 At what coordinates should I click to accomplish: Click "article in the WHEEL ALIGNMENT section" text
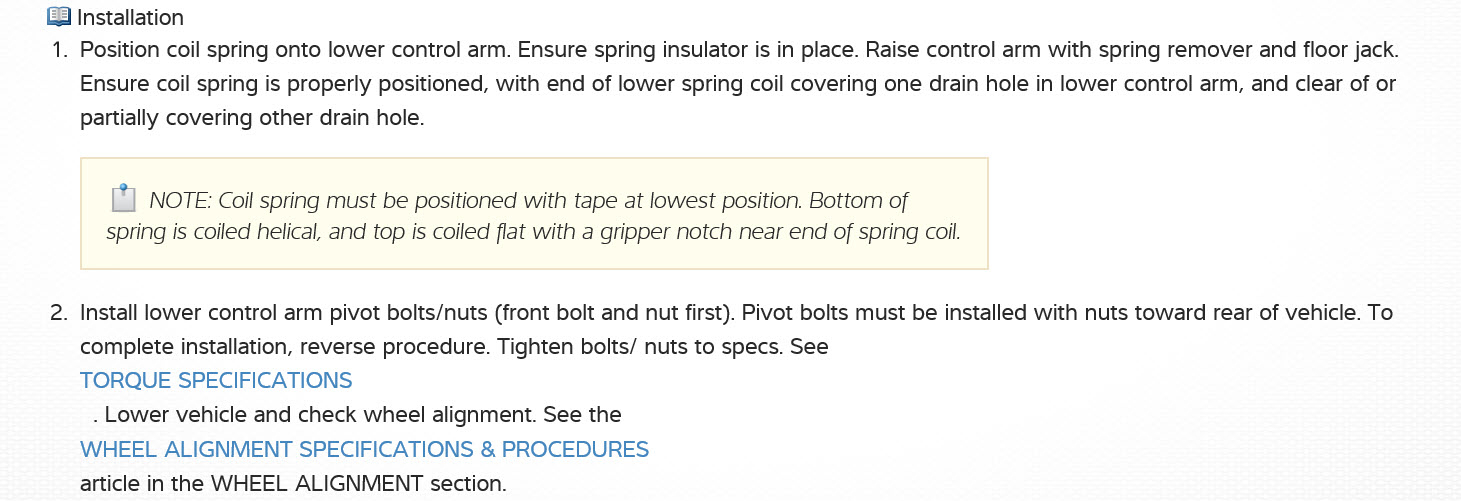point(293,484)
